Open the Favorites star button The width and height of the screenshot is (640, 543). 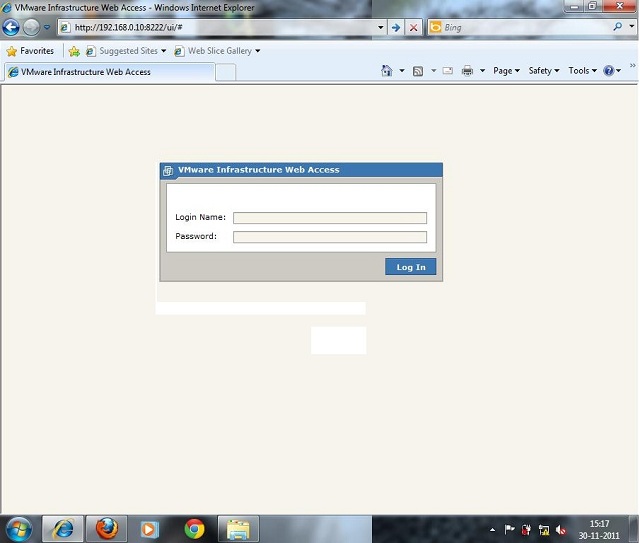30,51
